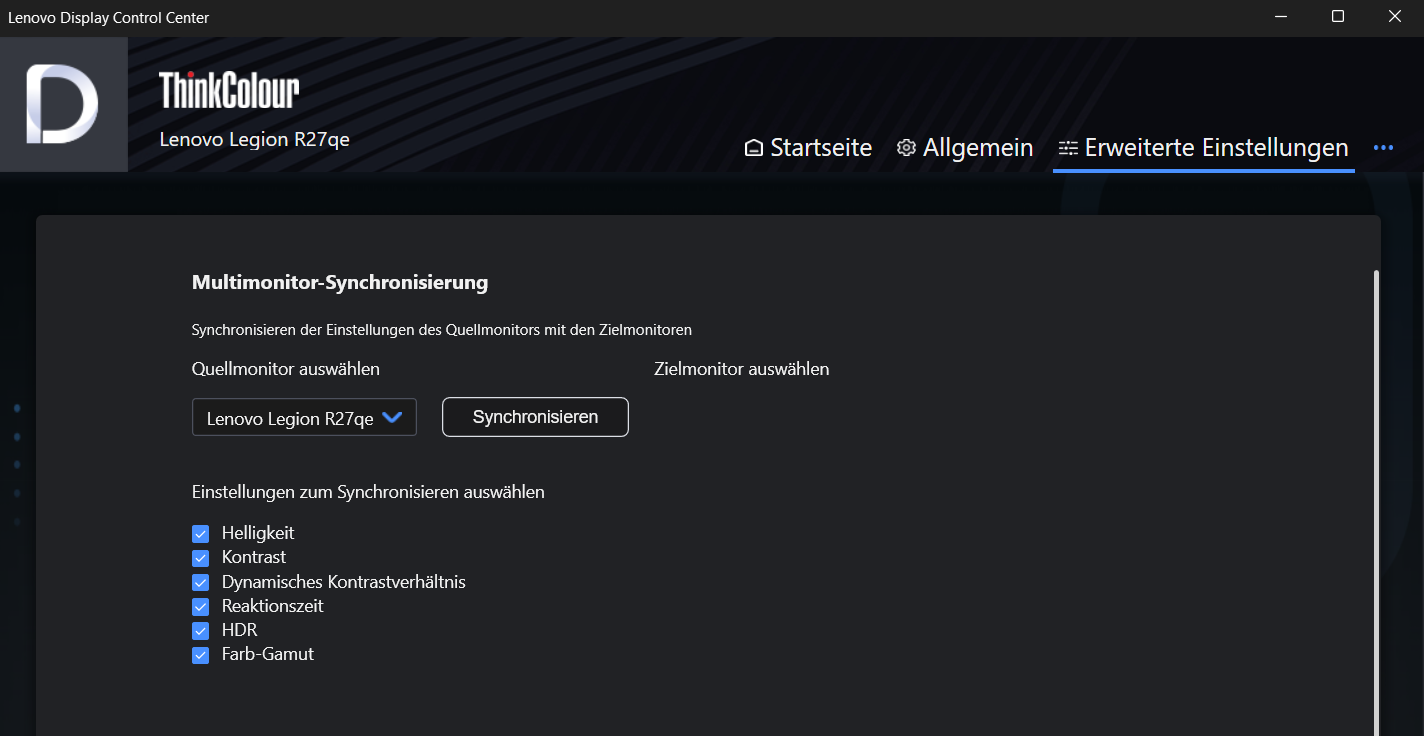Disable Dynamisches Kontrastverhältnis sync checkbox

coord(200,582)
